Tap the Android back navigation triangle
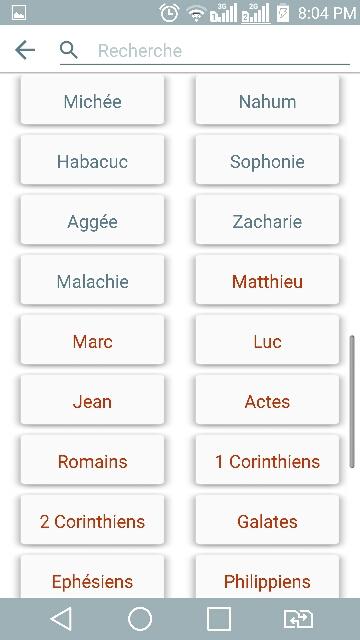The height and width of the screenshot is (640, 360). 61,619
